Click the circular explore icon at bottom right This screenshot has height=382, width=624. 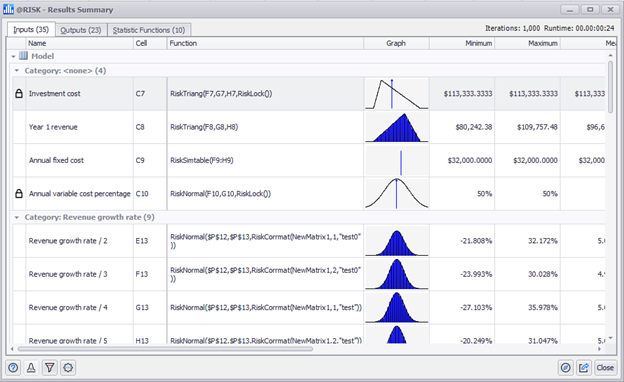pyautogui.click(x=566, y=368)
